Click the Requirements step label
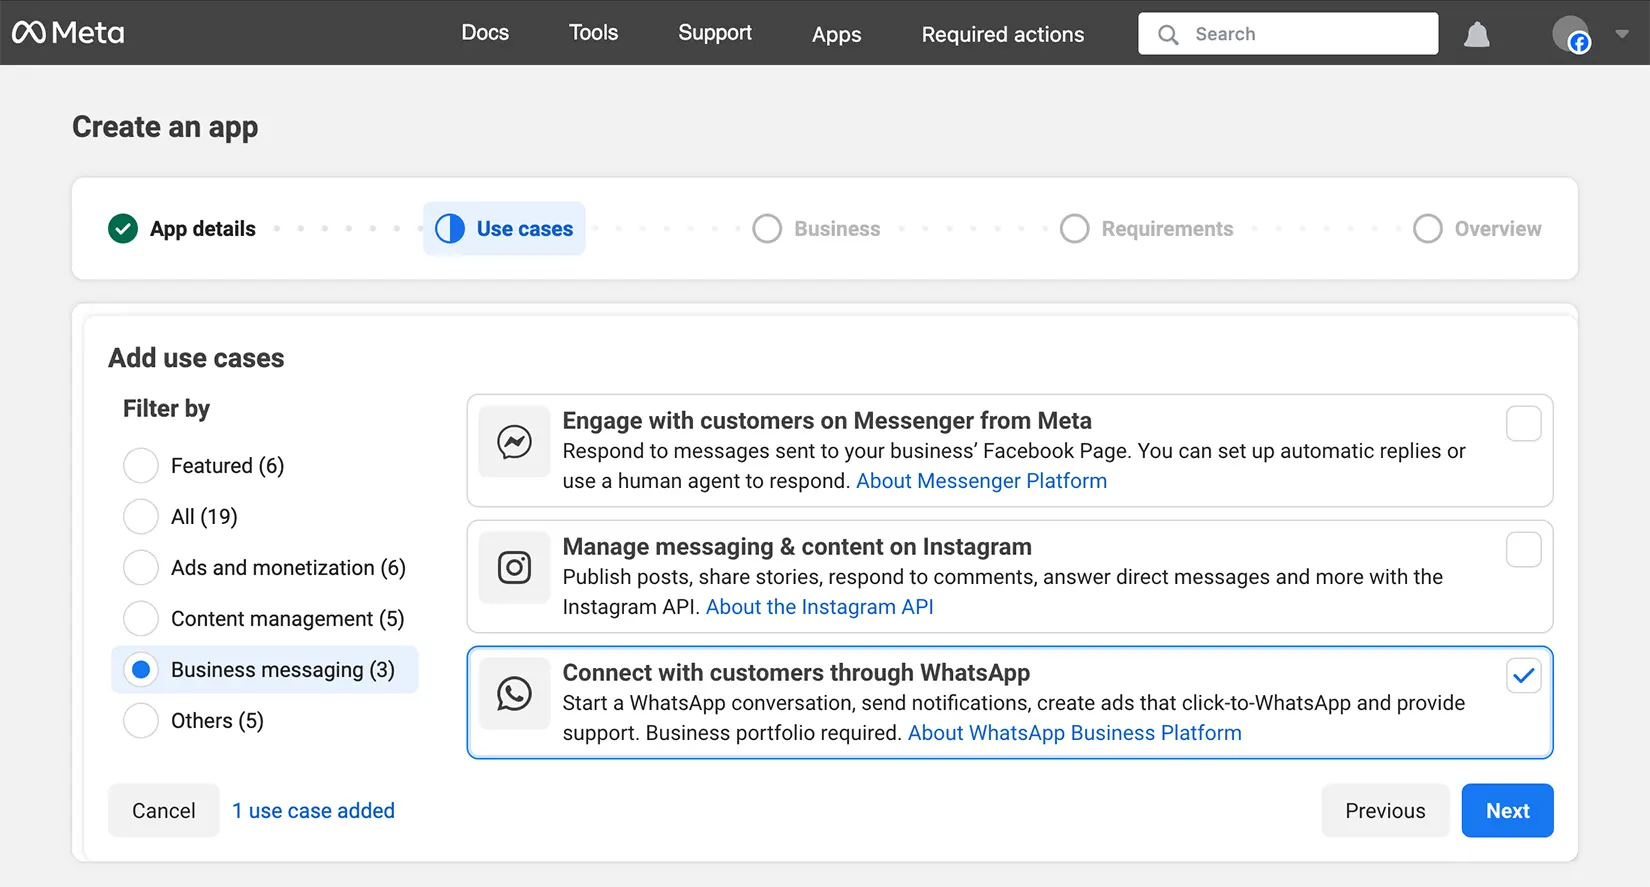1650x887 pixels. 1167,229
